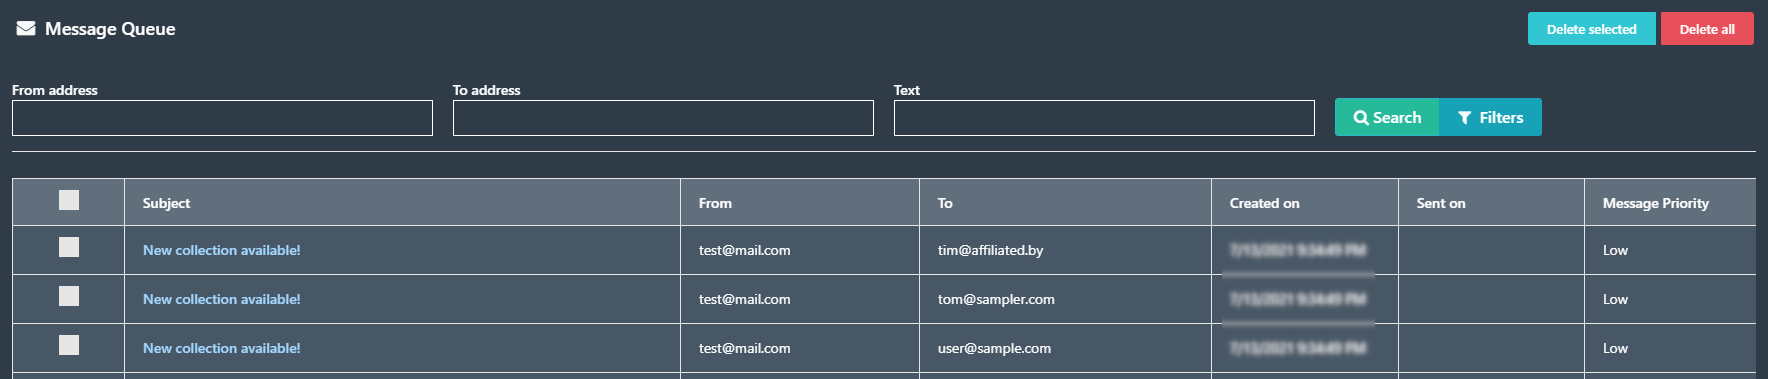Sort by Sent on column header
This screenshot has width=1768, height=379.
click(x=1441, y=203)
